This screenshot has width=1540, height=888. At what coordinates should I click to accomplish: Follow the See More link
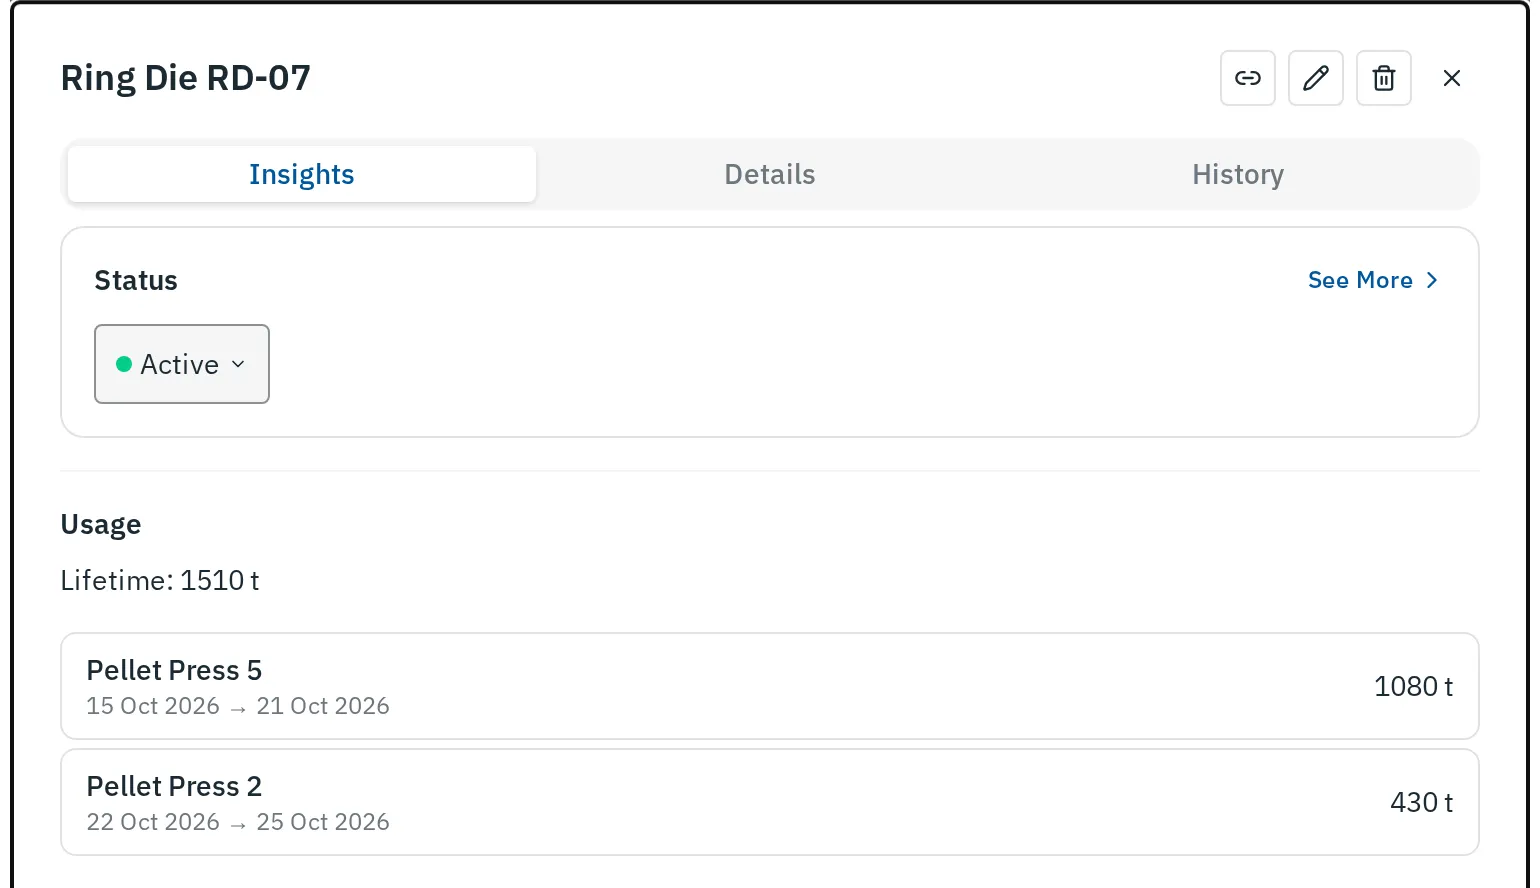point(1373,280)
